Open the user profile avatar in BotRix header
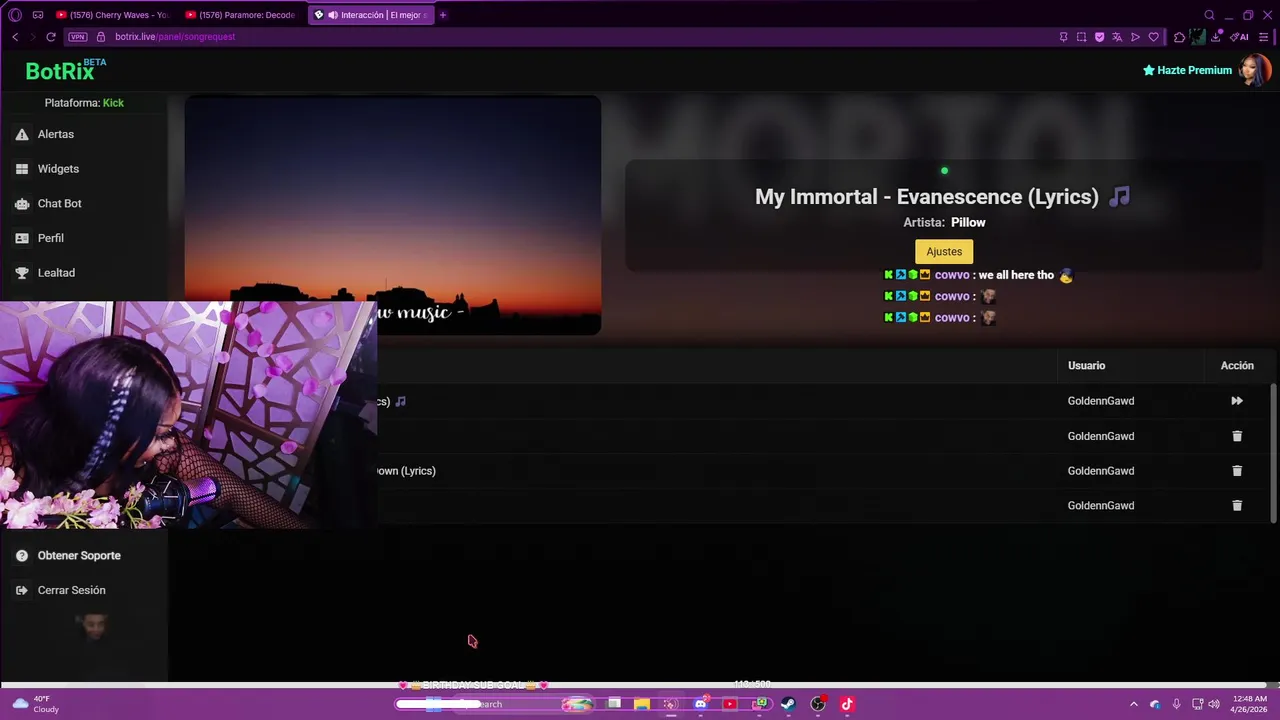The image size is (1280, 720). pyautogui.click(x=1255, y=70)
